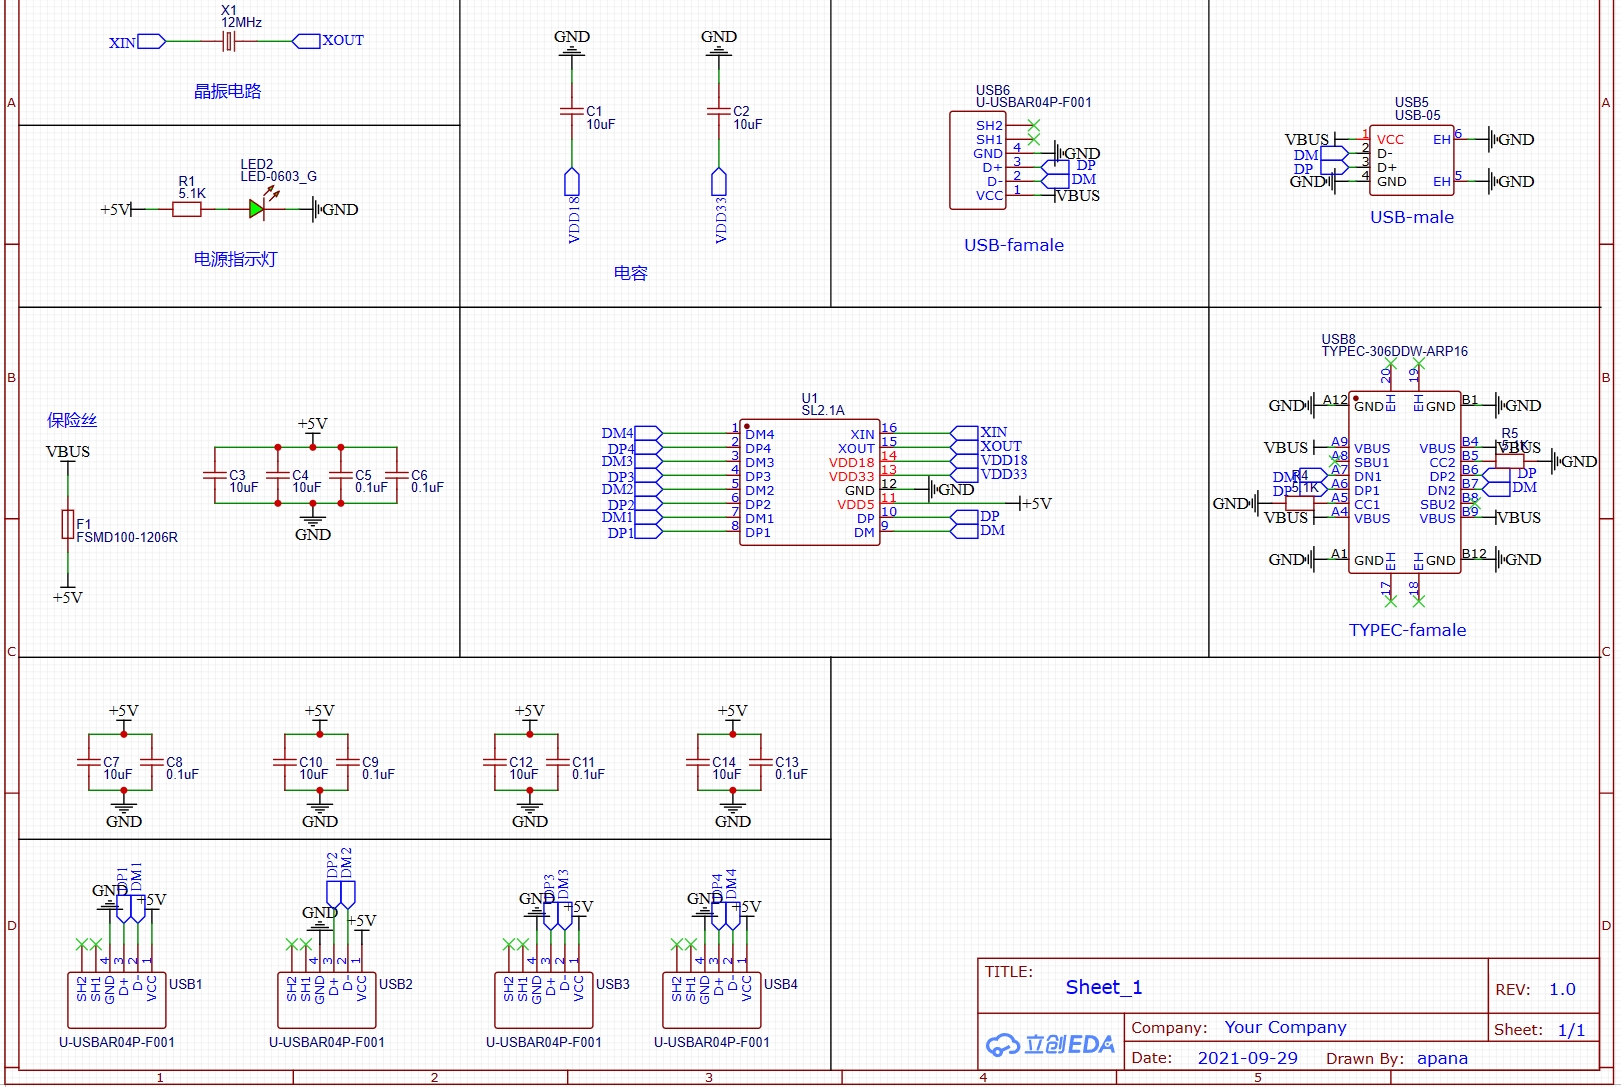Select the R1 5.1K resistor symbol
This screenshot has height=1087, width=1621.
pyautogui.click(x=187, y=209)
